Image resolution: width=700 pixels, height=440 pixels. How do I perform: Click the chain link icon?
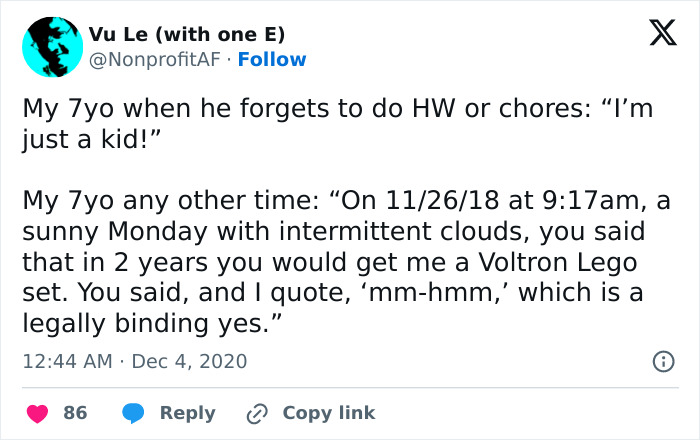click(257, 412)
